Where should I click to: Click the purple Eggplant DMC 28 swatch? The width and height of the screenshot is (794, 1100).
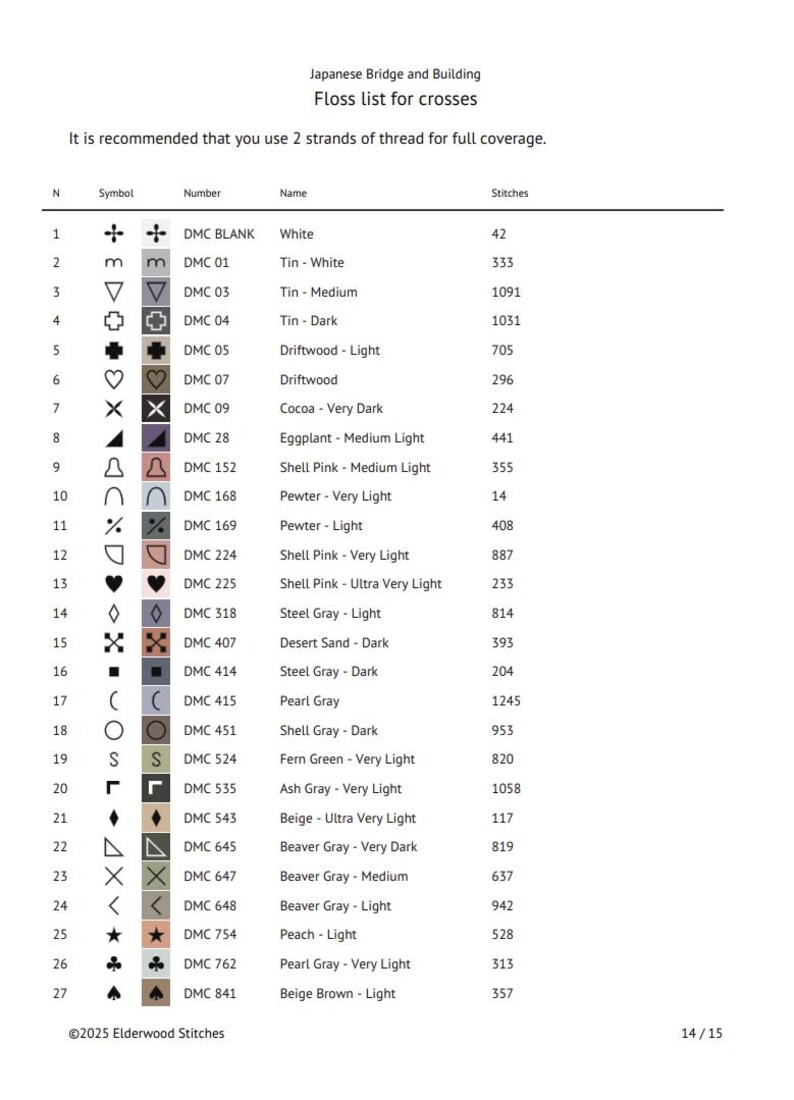156,438
